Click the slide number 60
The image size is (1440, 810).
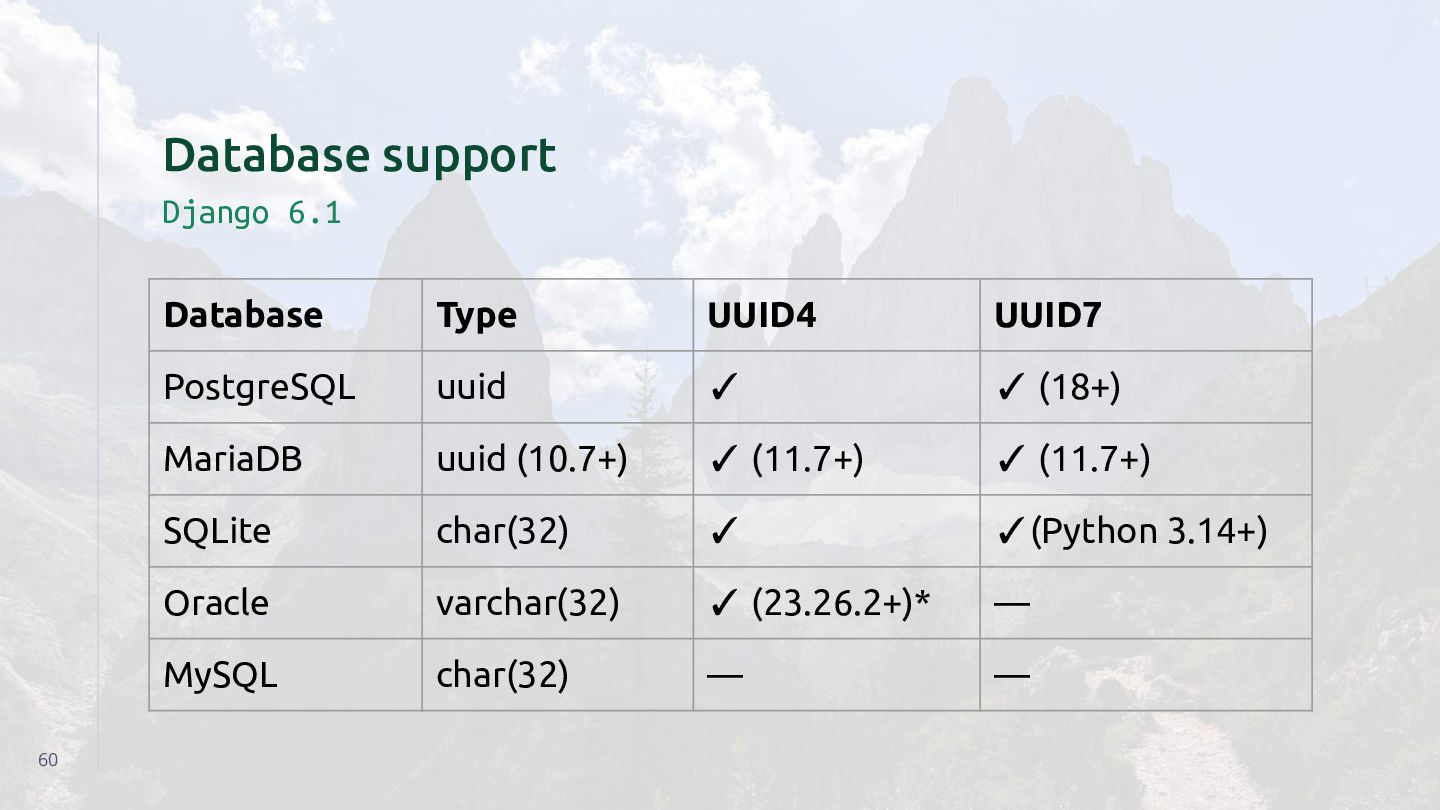(48, 760)
